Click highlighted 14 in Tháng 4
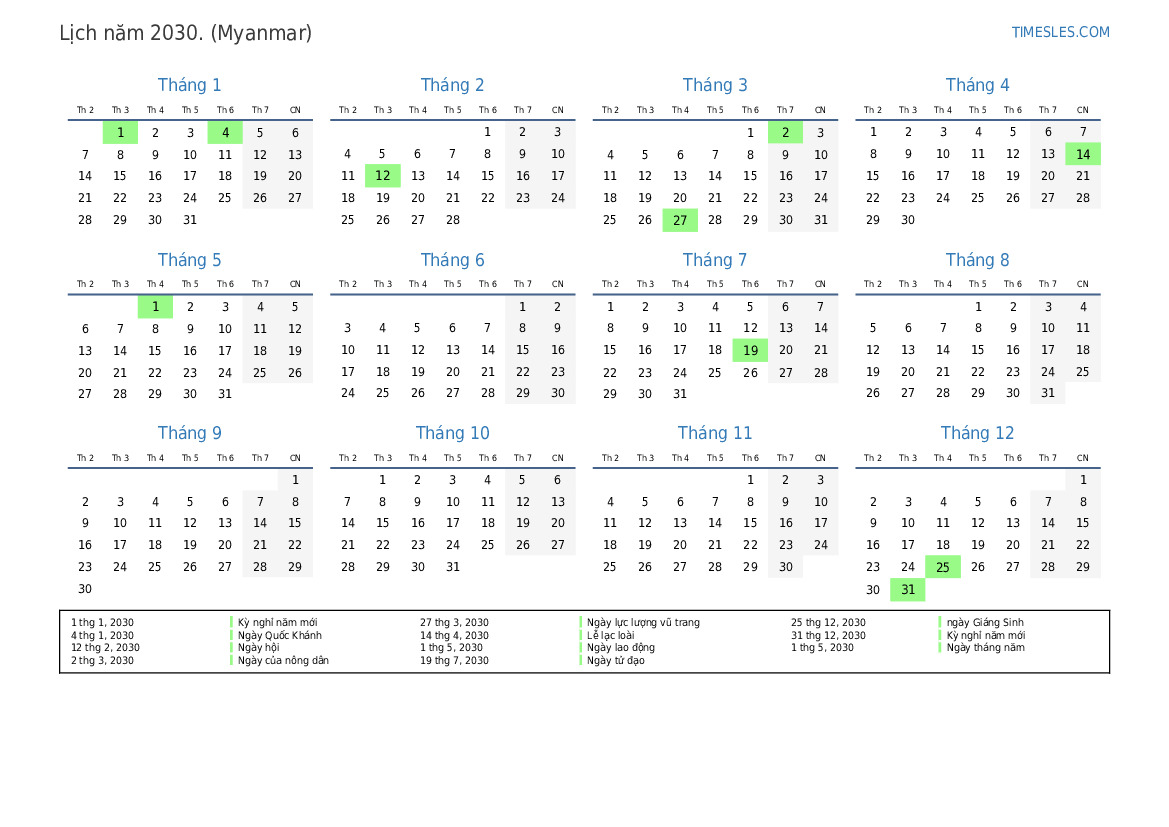The height and width of the screenshot is (827, 1169). pyautogui.click(x=1083, y=154)
